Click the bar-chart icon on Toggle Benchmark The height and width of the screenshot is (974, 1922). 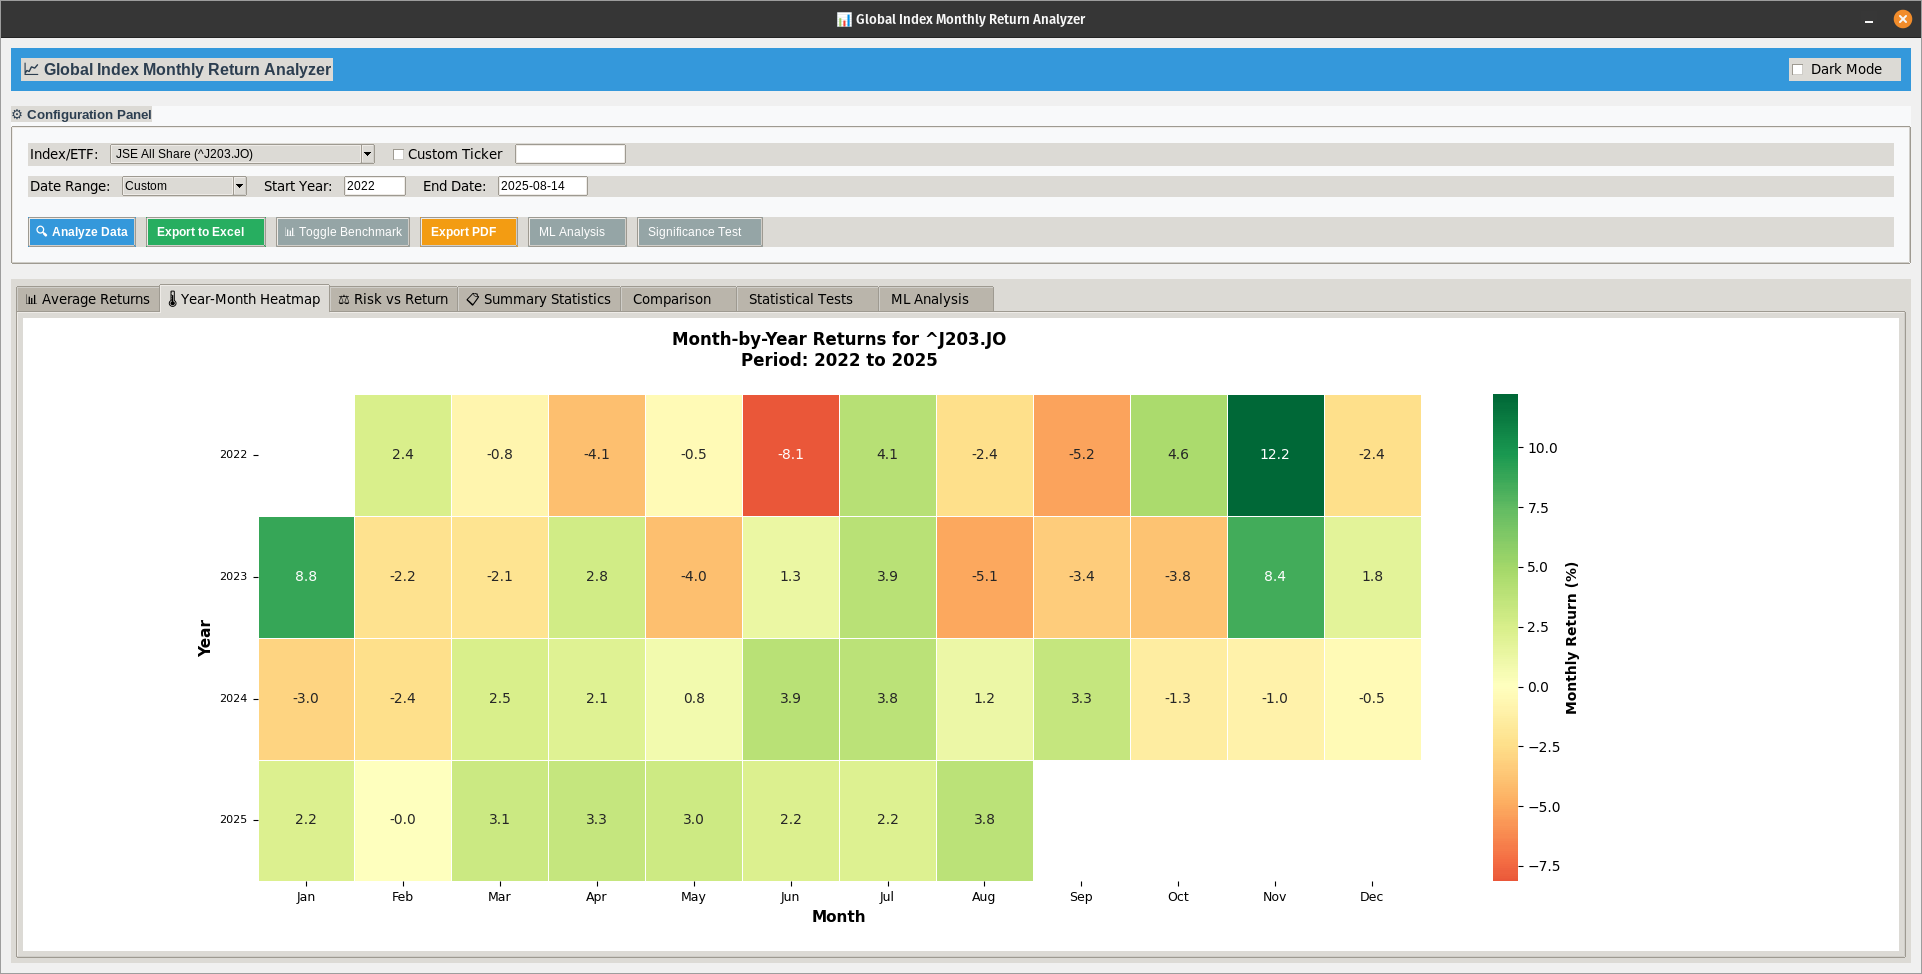tap(290, 232)
